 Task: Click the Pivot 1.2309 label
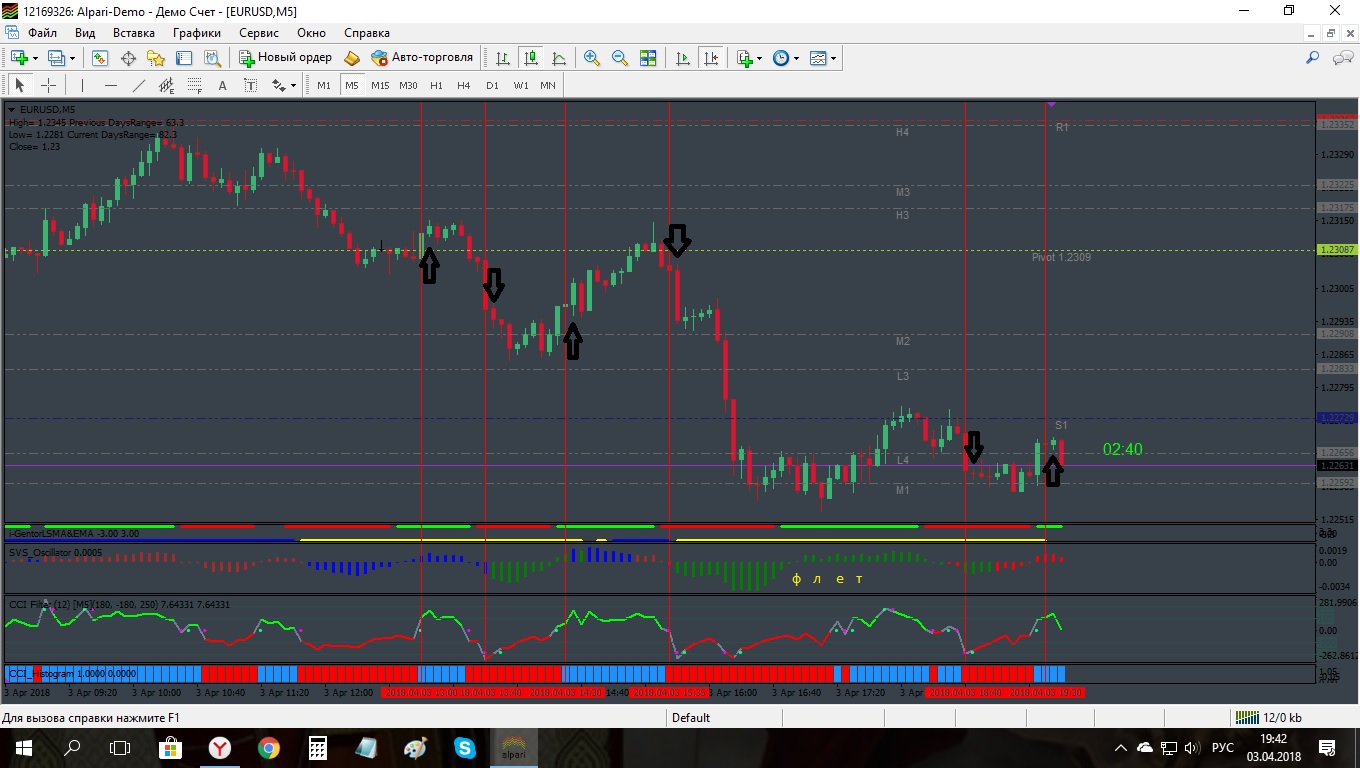(1061, 257)
